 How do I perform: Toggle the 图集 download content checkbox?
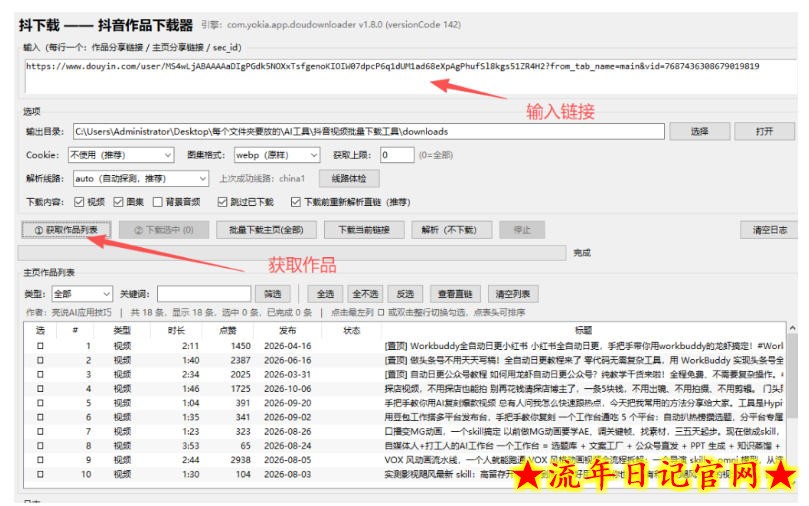coord(118,202)
